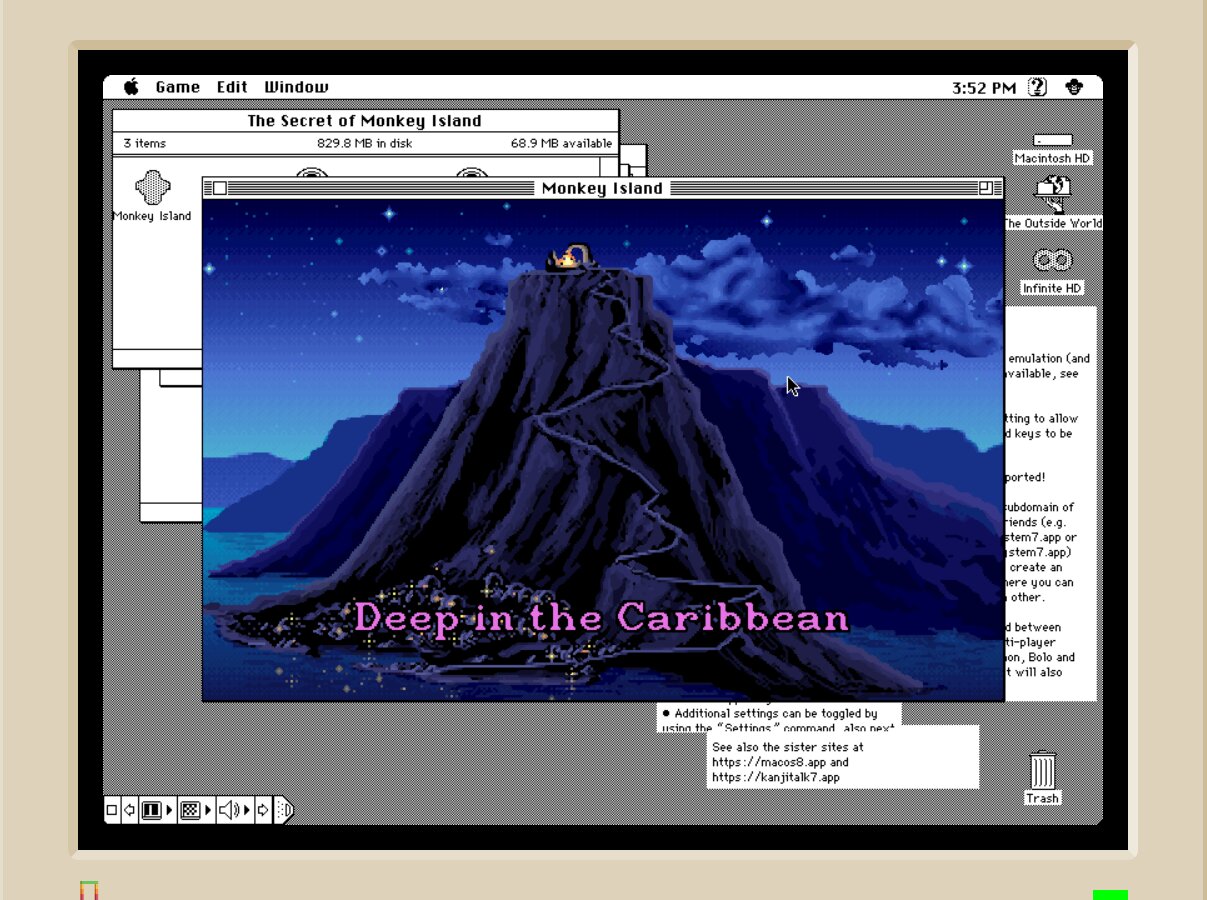Open the Window menu
This screenshot has width=1207, height=900.
coord(296,87)
